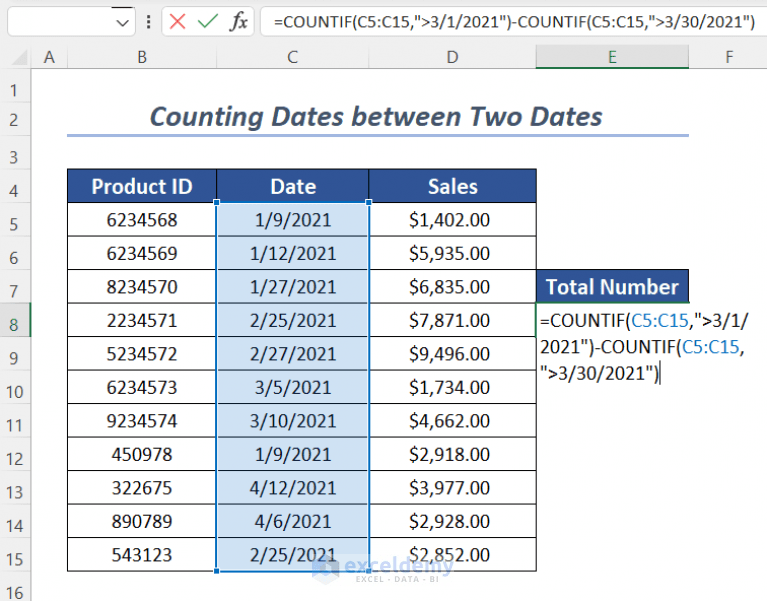767x601 pixels.
Task: Select sales cell $2,852.00
Action: point(452,555)
